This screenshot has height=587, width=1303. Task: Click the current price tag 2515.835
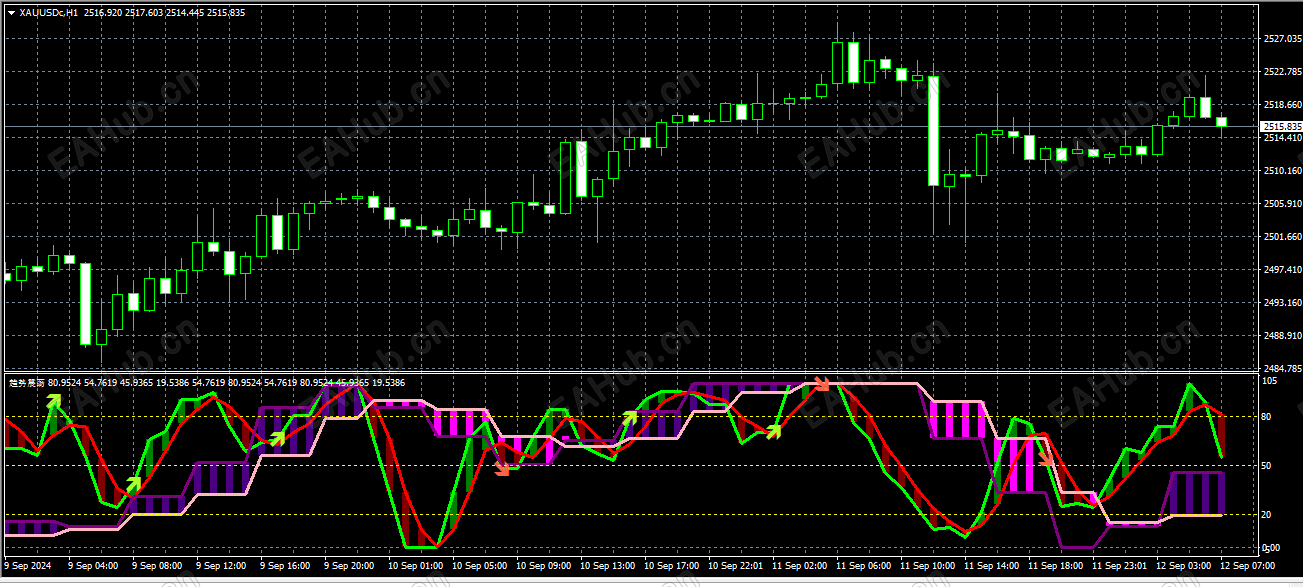pos(1282,126)
